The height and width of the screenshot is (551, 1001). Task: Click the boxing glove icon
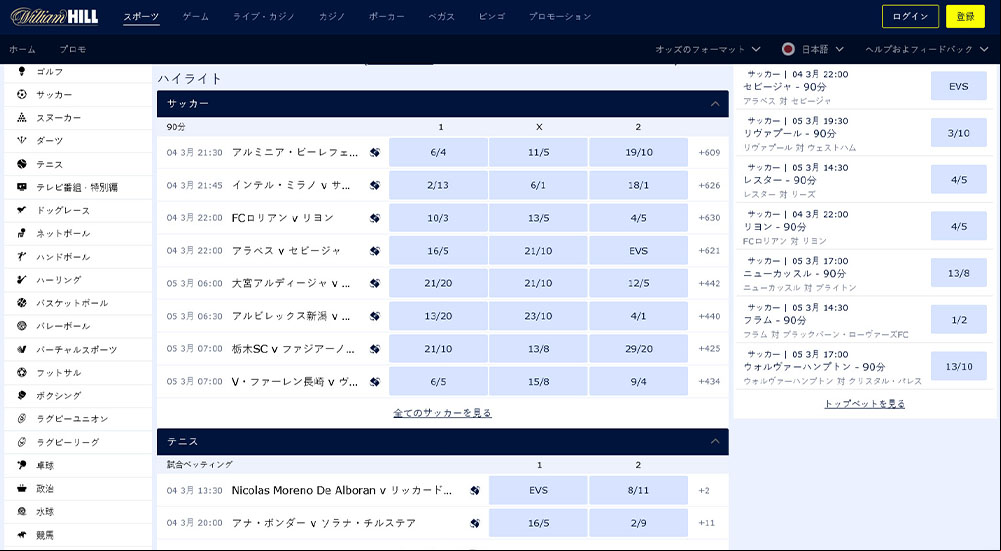(22, 395)
